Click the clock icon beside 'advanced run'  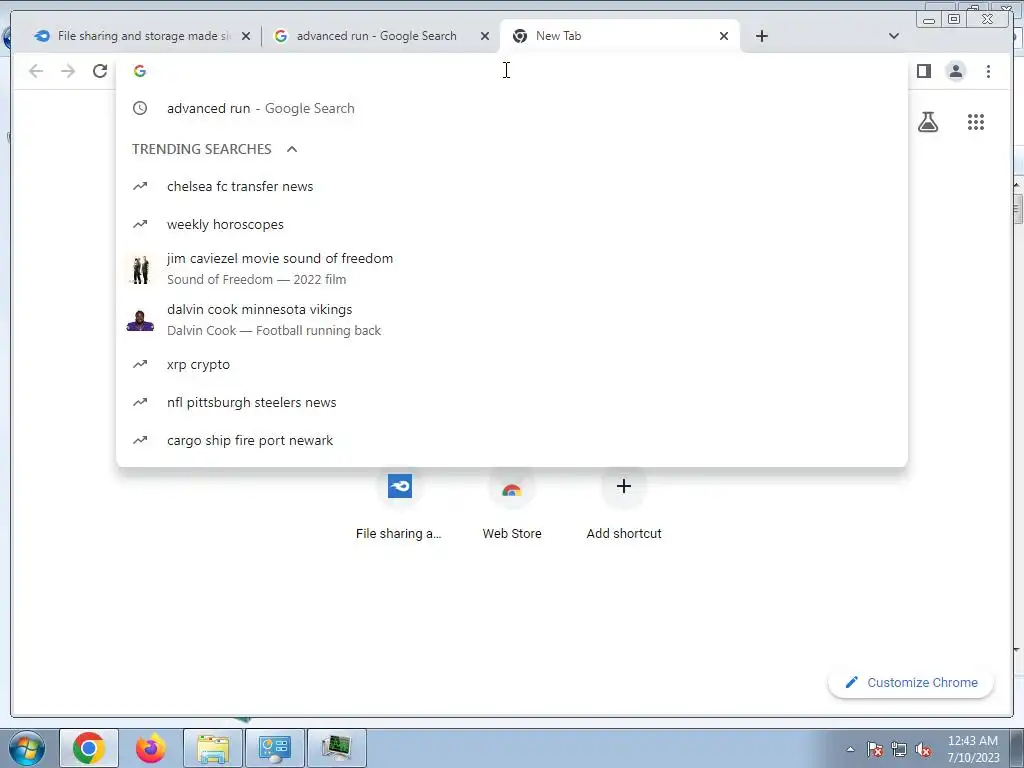pos(140,108)
